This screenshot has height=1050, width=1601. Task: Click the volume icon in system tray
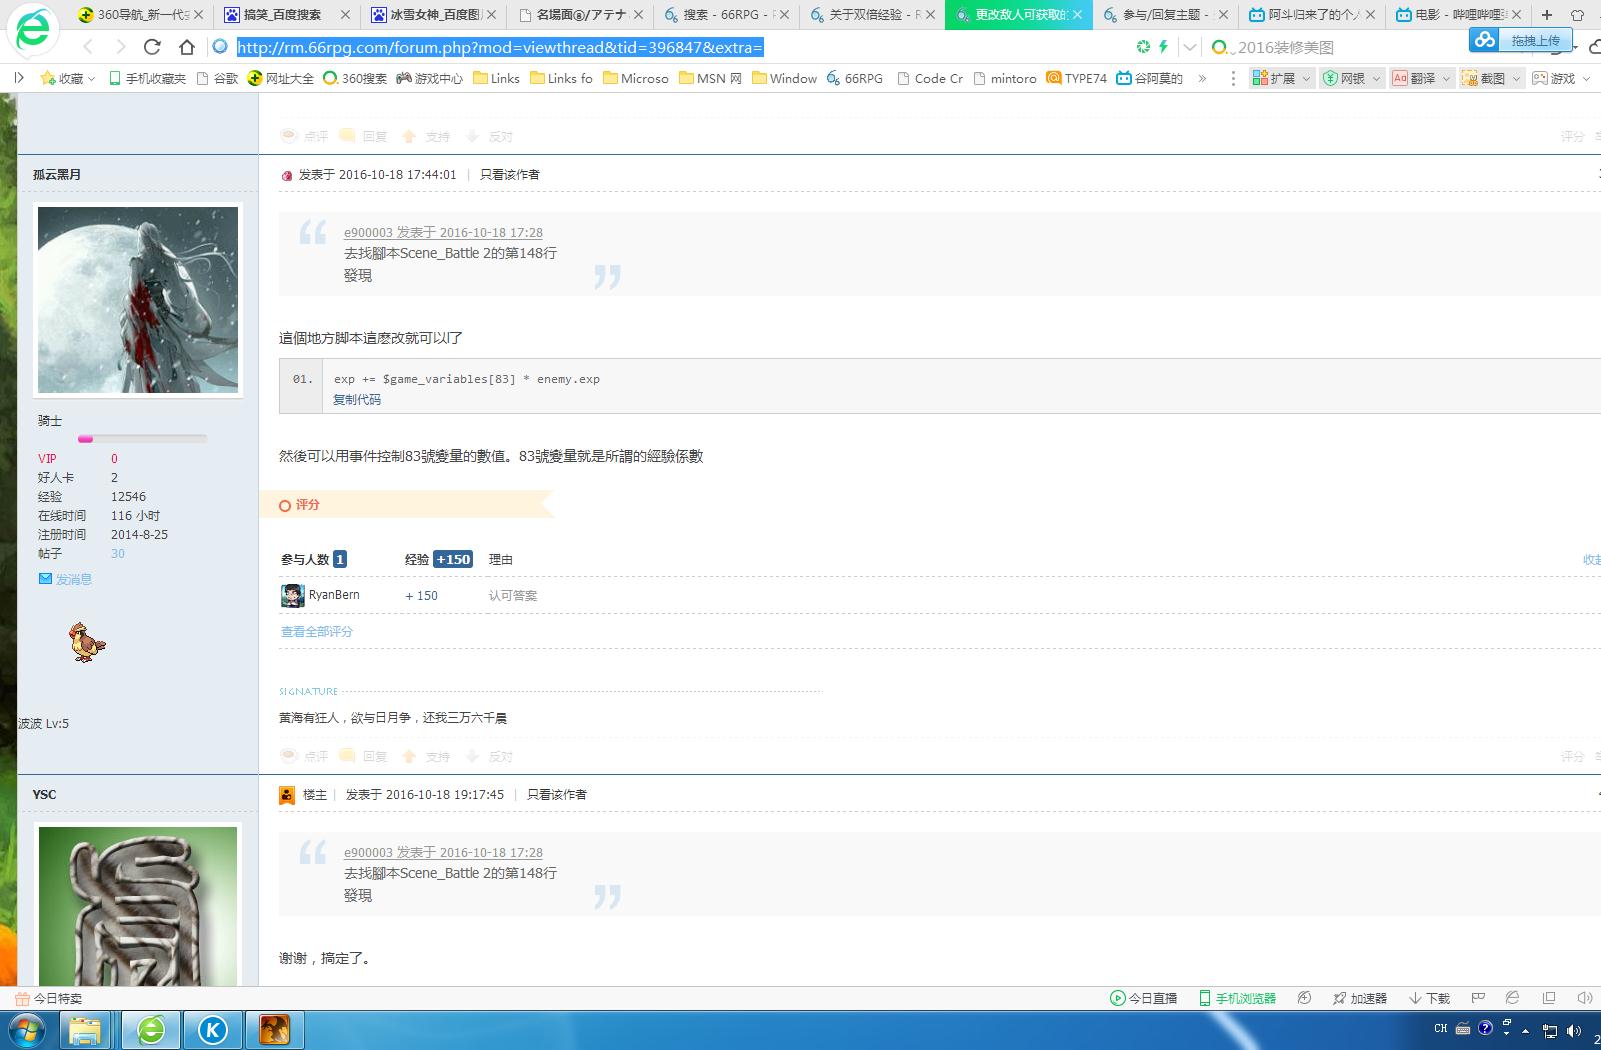(1574, 1030)
